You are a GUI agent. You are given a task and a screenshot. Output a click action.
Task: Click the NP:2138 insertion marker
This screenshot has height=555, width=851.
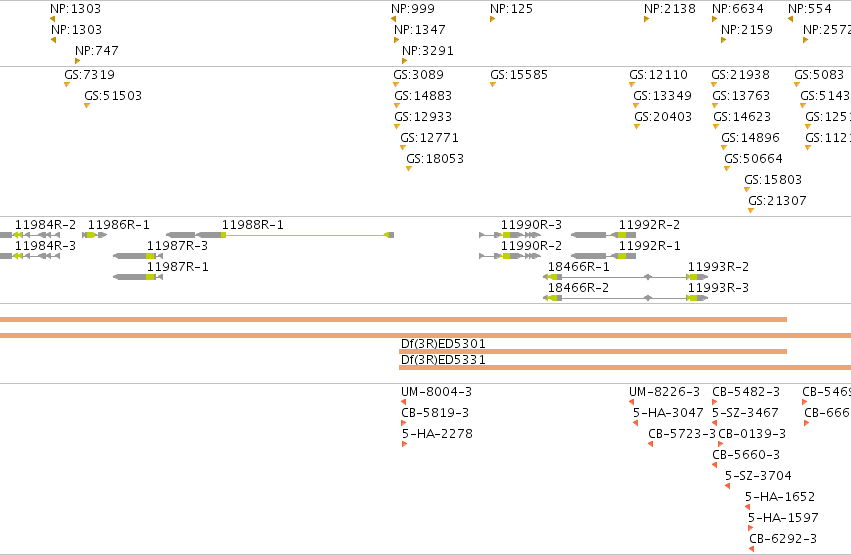click(646, 19)
